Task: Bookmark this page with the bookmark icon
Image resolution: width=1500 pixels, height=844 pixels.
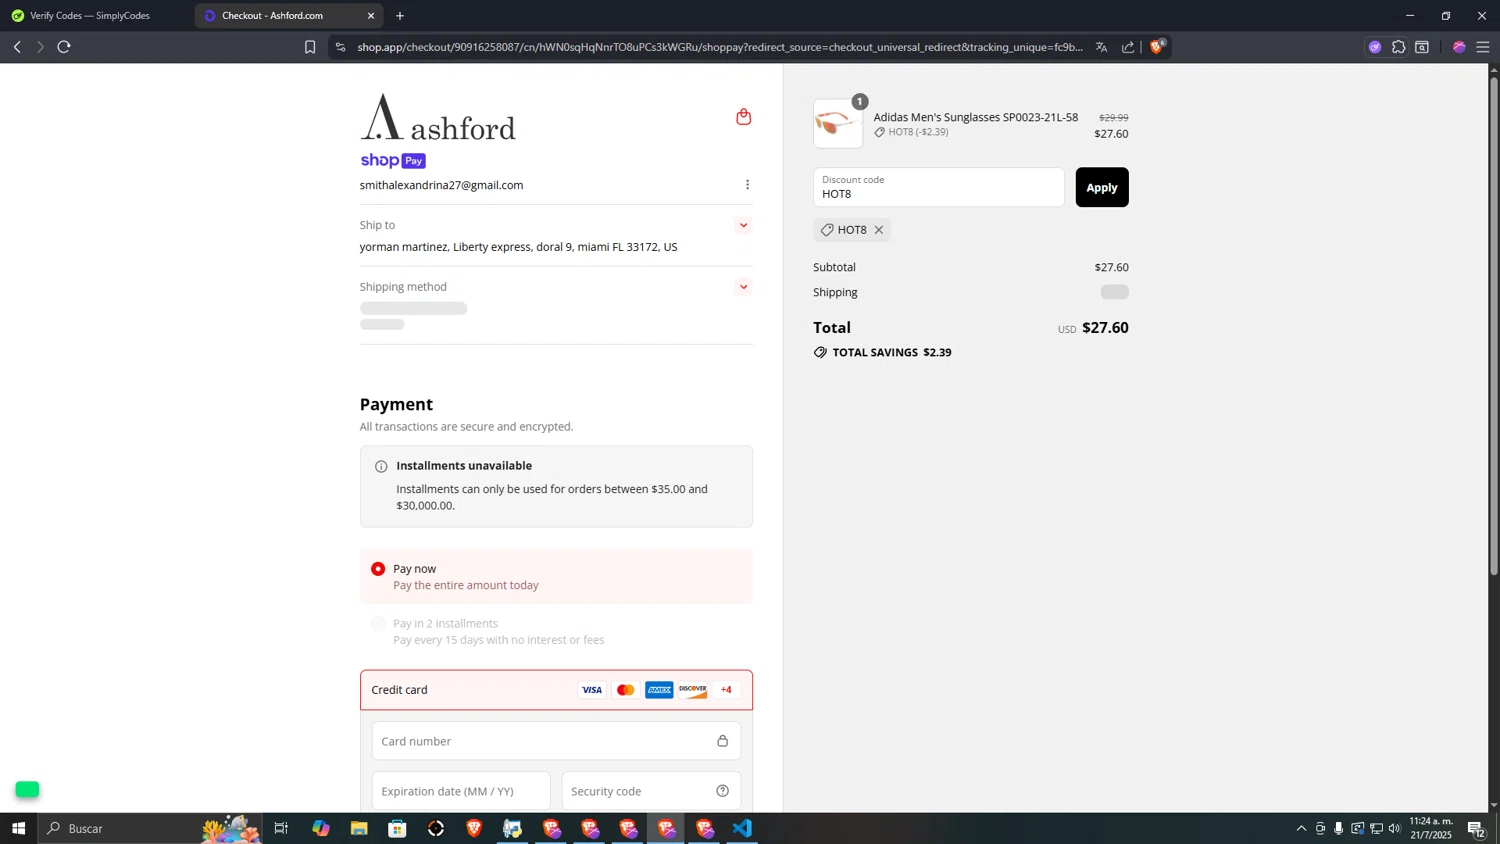Action: pyautogui.click(x=310, y=47)
